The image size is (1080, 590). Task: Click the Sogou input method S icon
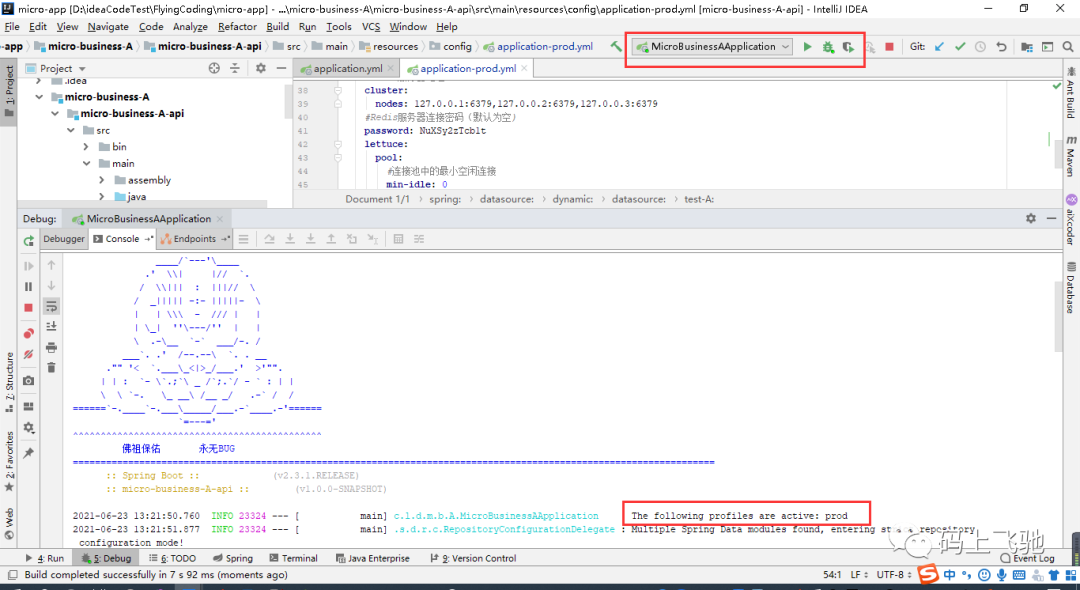click(928, 573)
